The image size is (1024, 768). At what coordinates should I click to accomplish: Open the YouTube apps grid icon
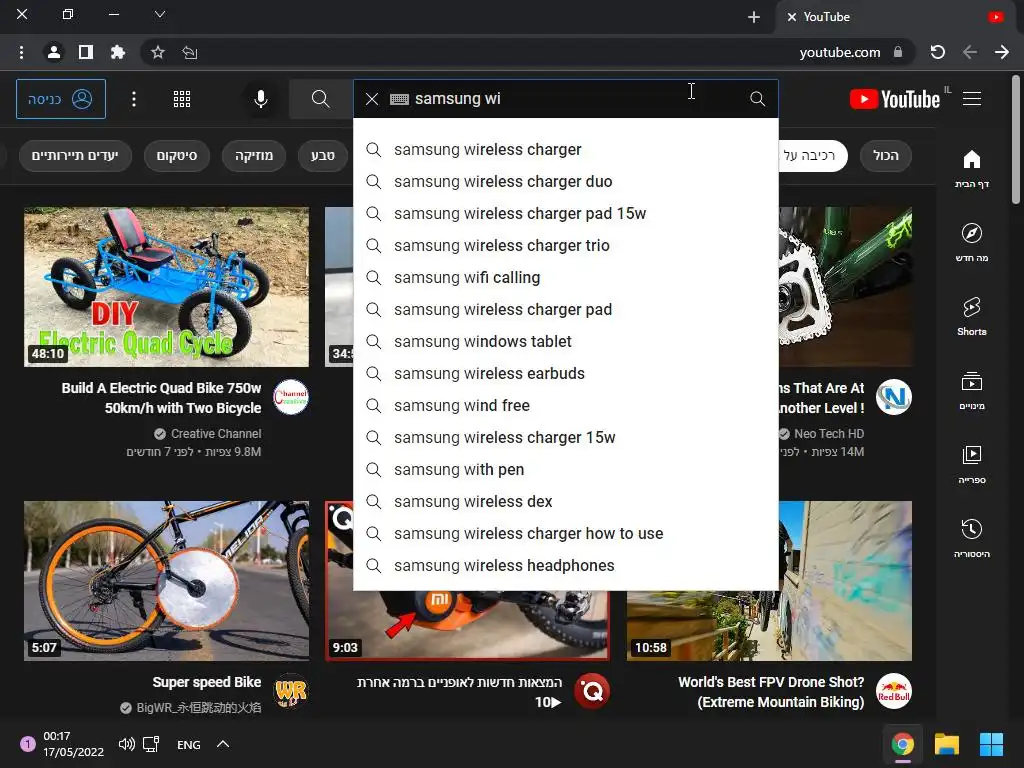(x=182, y=99)
